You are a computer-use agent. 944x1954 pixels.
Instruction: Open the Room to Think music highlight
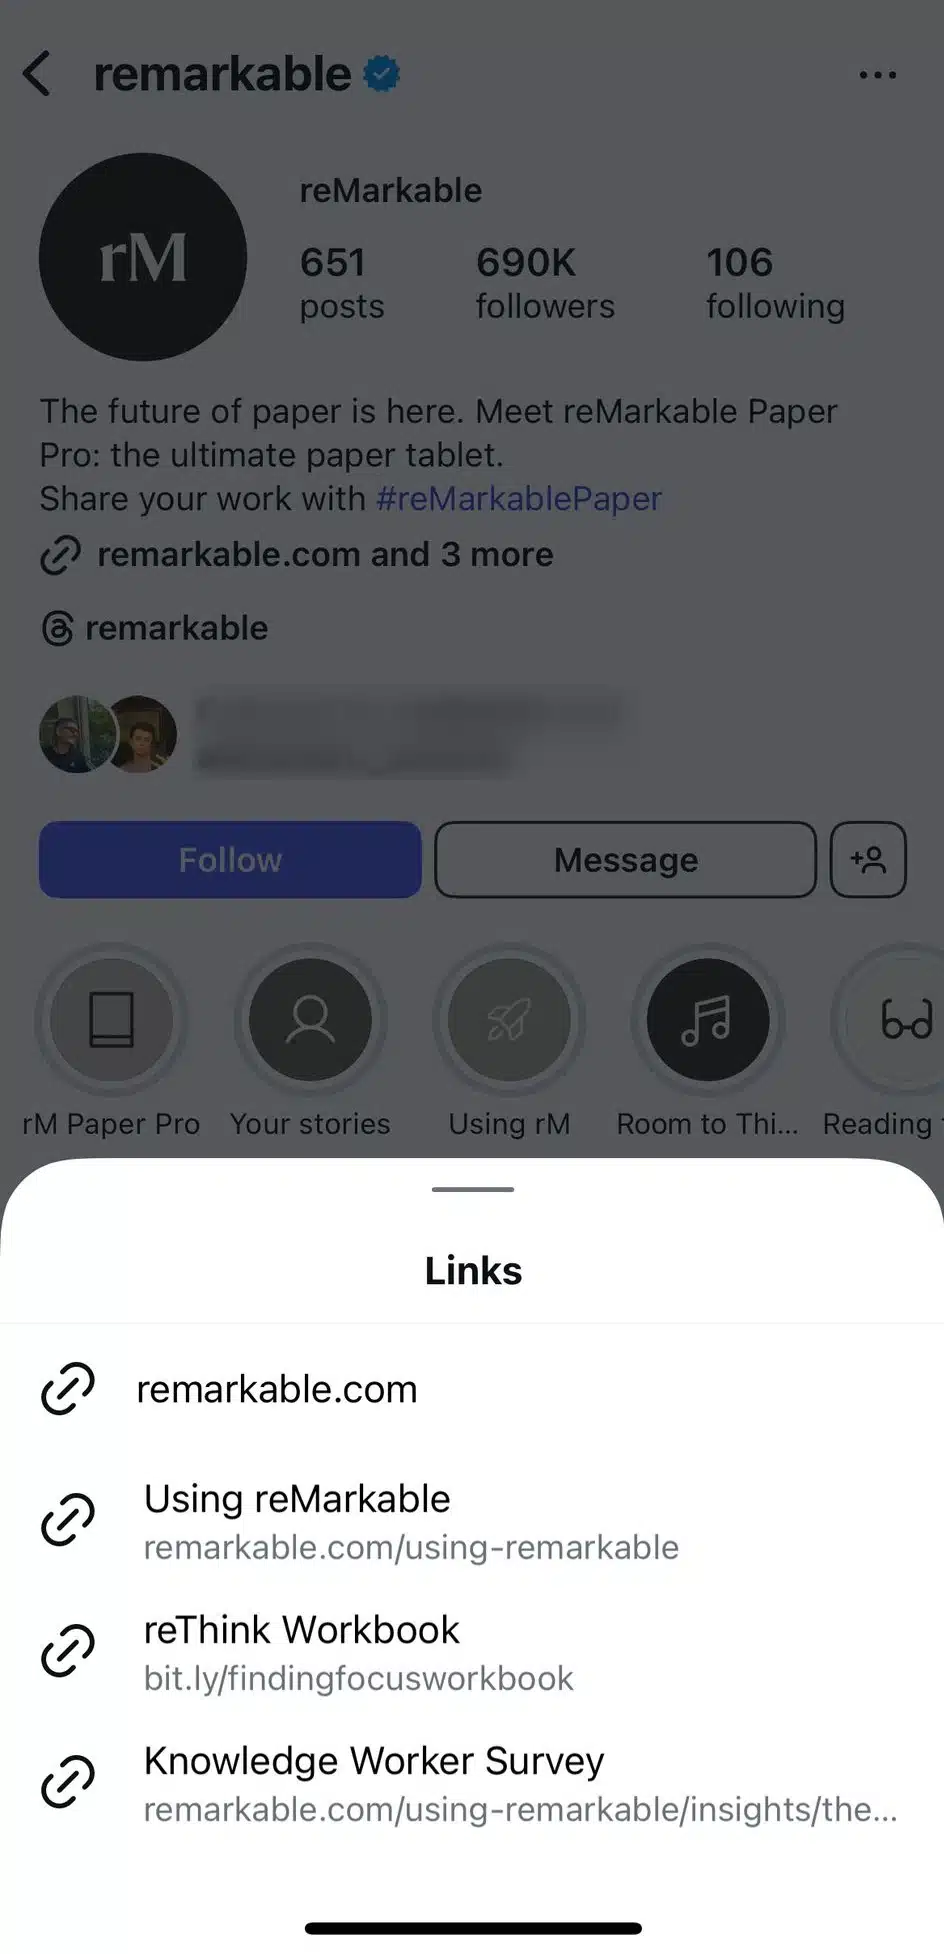pos(708,1019)
